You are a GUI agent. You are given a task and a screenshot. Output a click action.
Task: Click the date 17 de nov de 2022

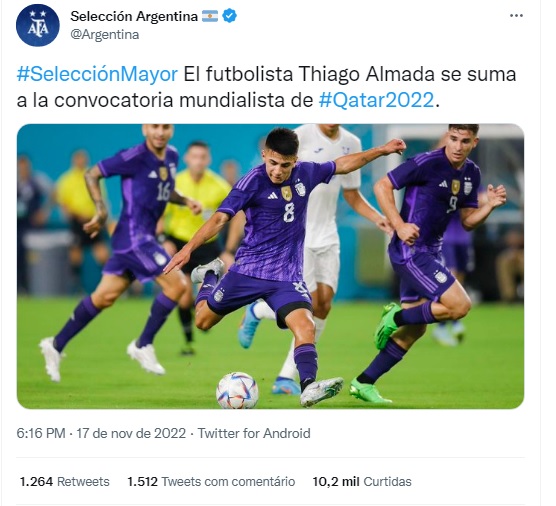131,433
